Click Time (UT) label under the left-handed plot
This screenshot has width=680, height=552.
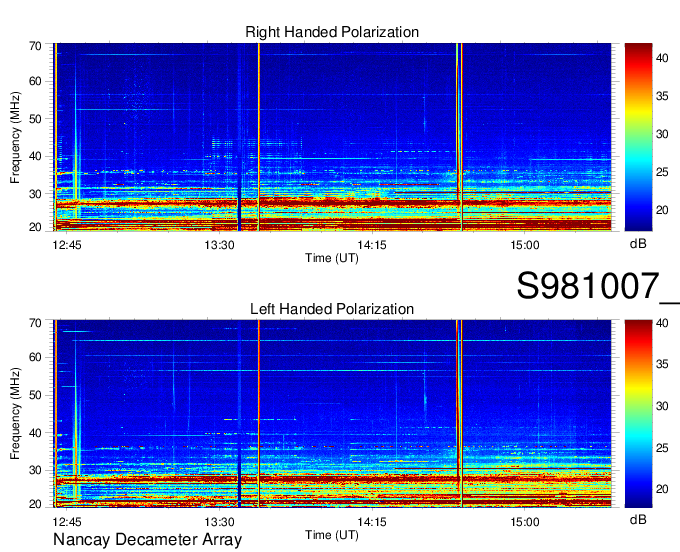coord(332,535)
